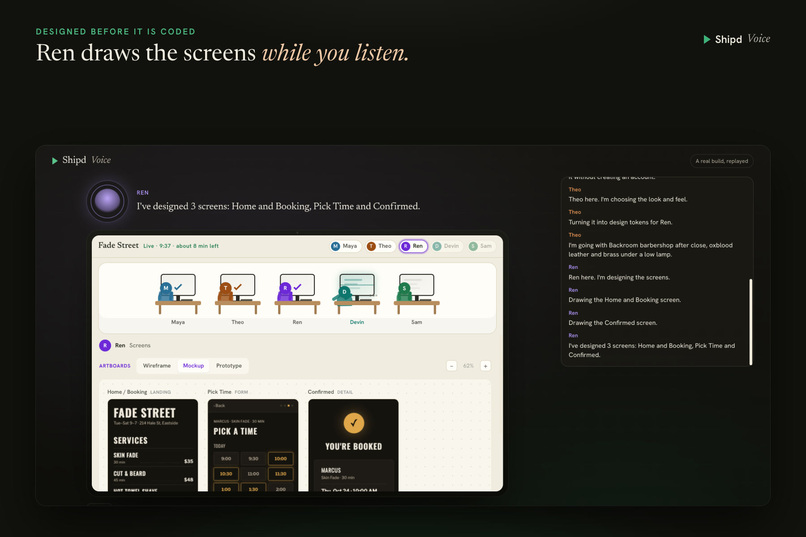806x537 pixels.
Task: Select the Devin participant chip
Action: point(446,246)
